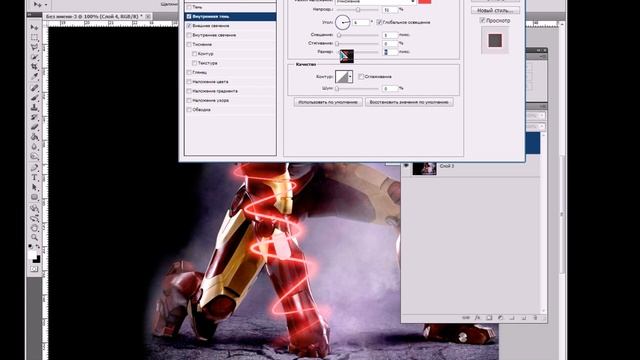The image size is (640, 360).
Task: Click the Угол angle value field
Action: 361,22
